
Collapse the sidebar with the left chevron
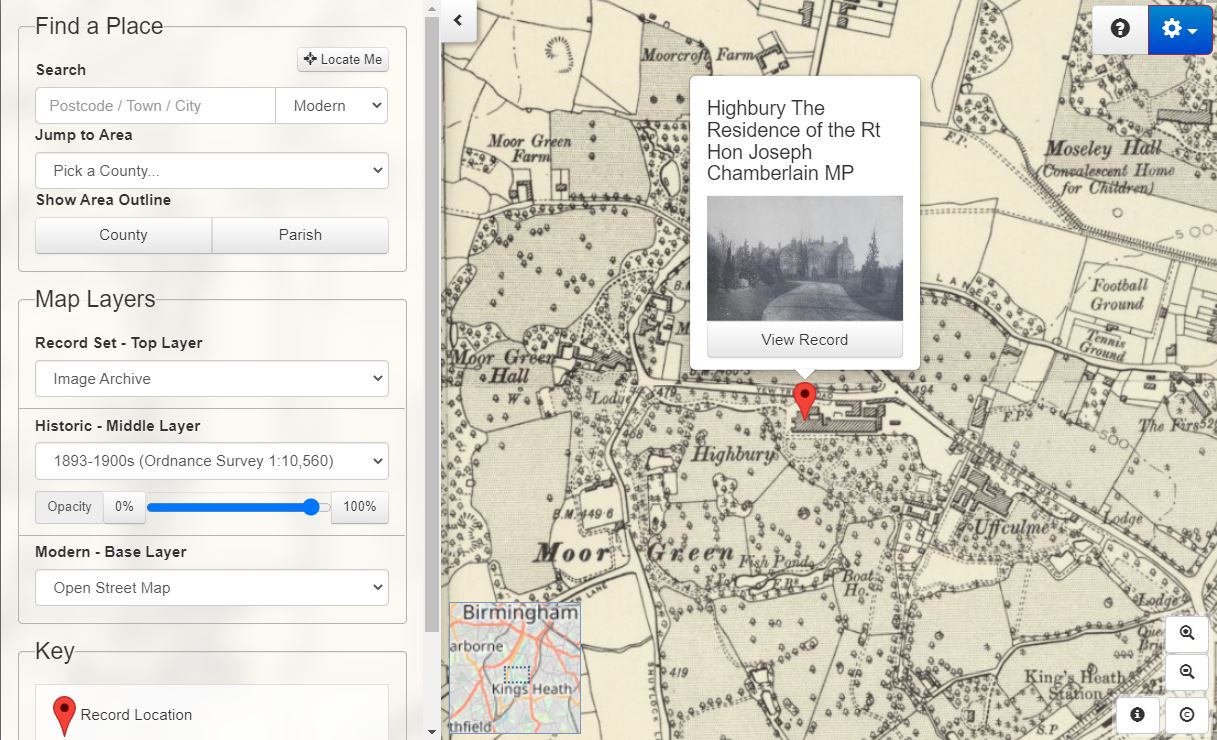click(458, 20)
